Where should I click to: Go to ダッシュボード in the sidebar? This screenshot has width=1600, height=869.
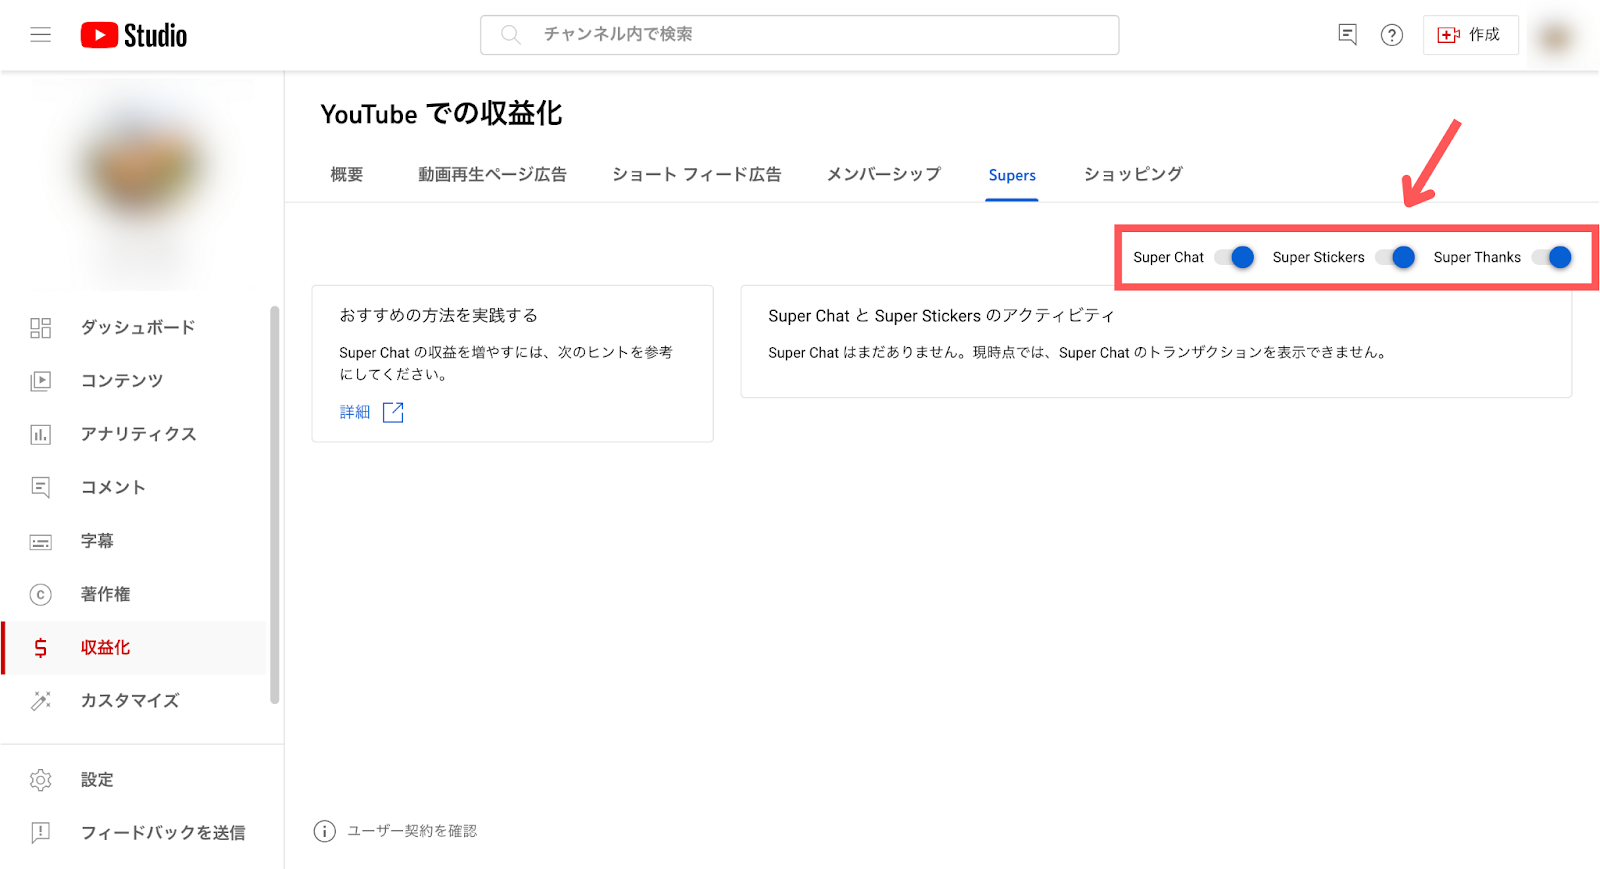coord(137,328)
